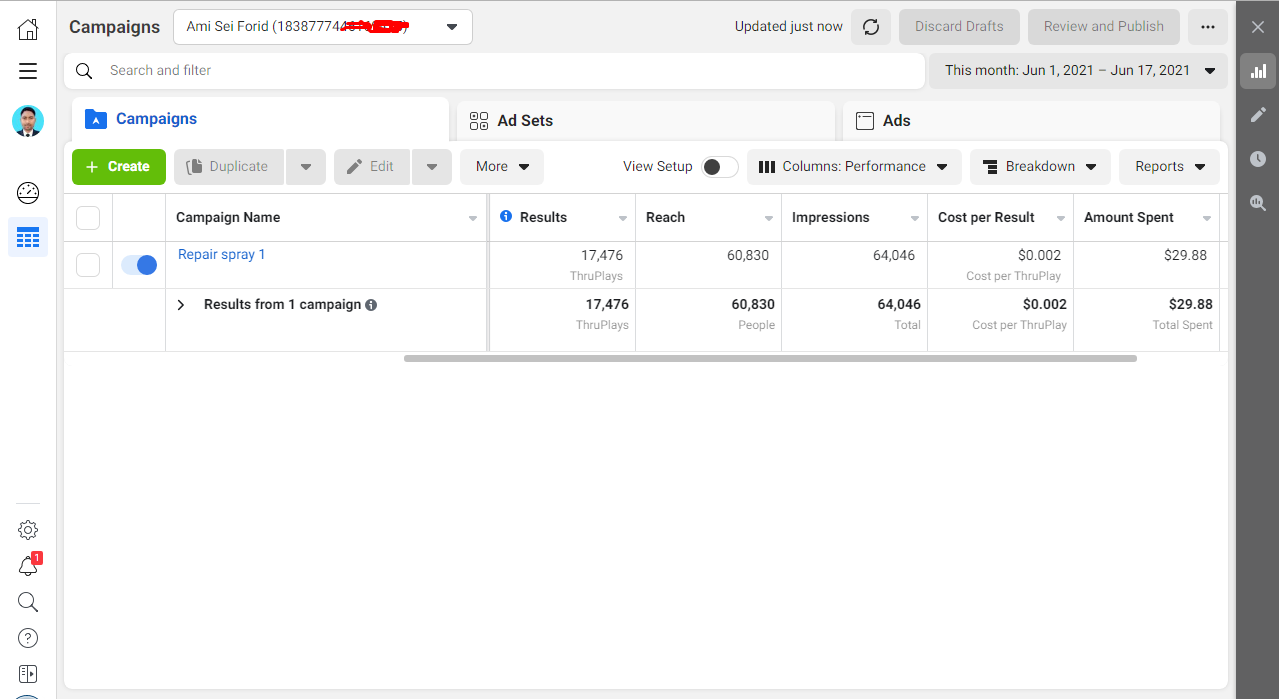
Task: Open Account Overview gauge icon in left sidebar
Action: click(x=27, y=193)
